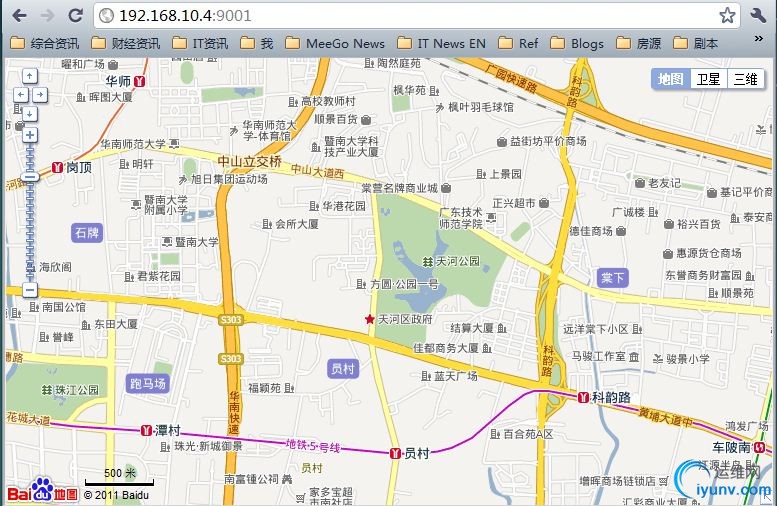The width and height of the screenshot is (777, 506).
Task: Pan the map left with the arrow button
Action: coord(20,95)
